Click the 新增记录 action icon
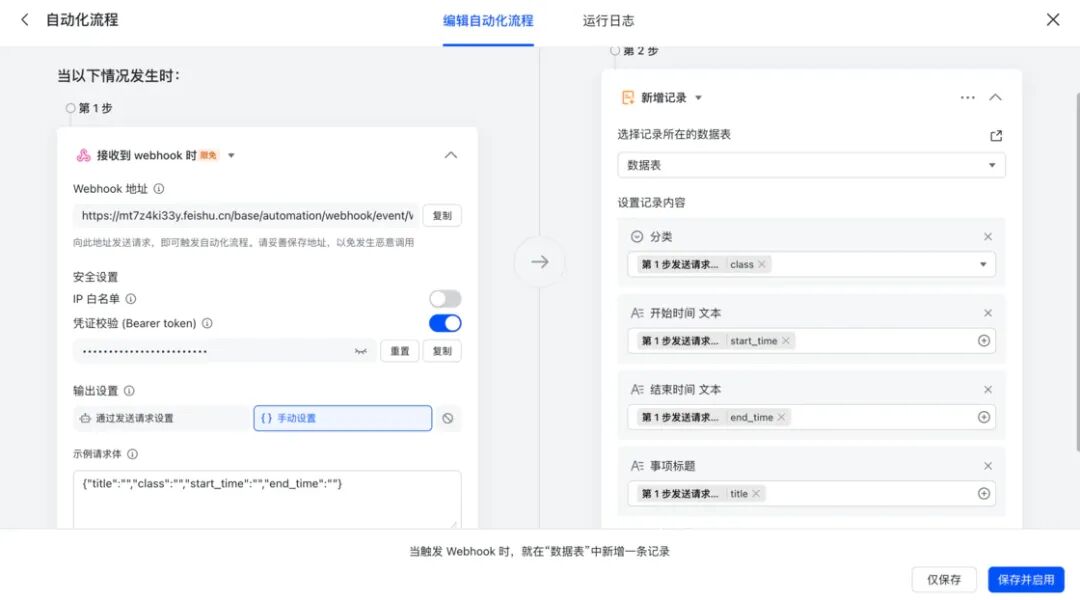The image size is (1080, 600). tap(627, 98)
